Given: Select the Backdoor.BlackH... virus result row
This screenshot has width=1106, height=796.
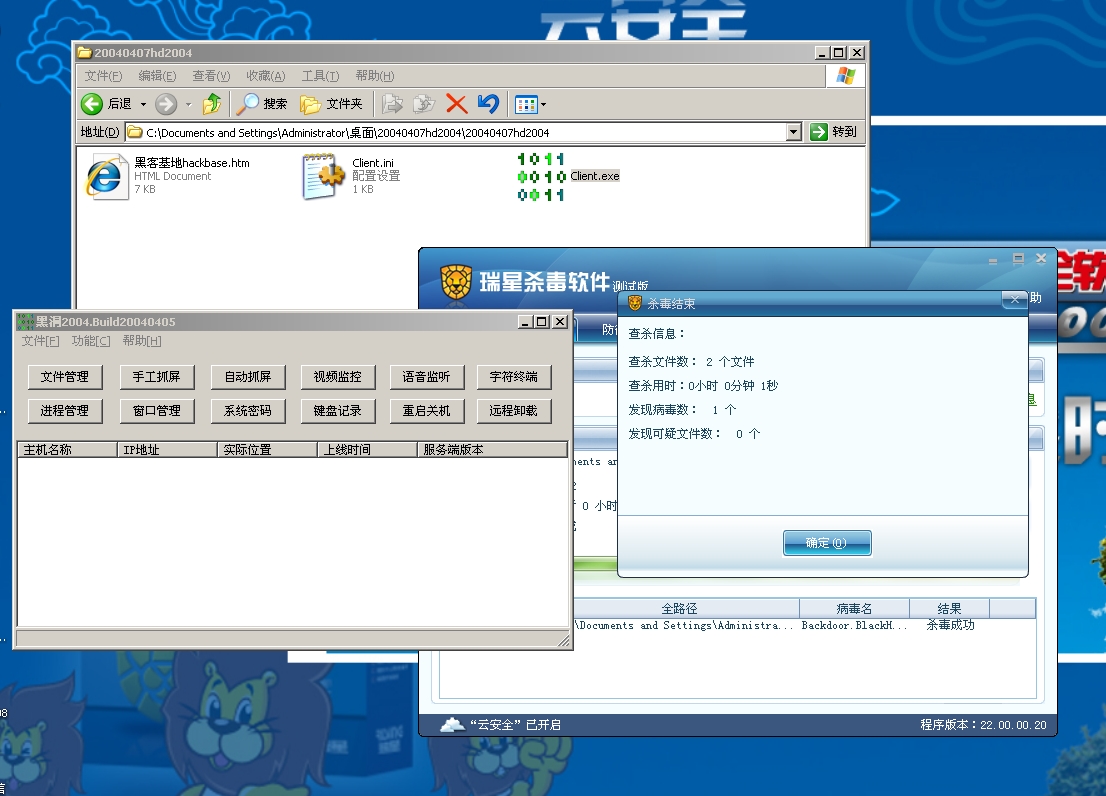Looking at the screenshot, I should click(805, 625).
